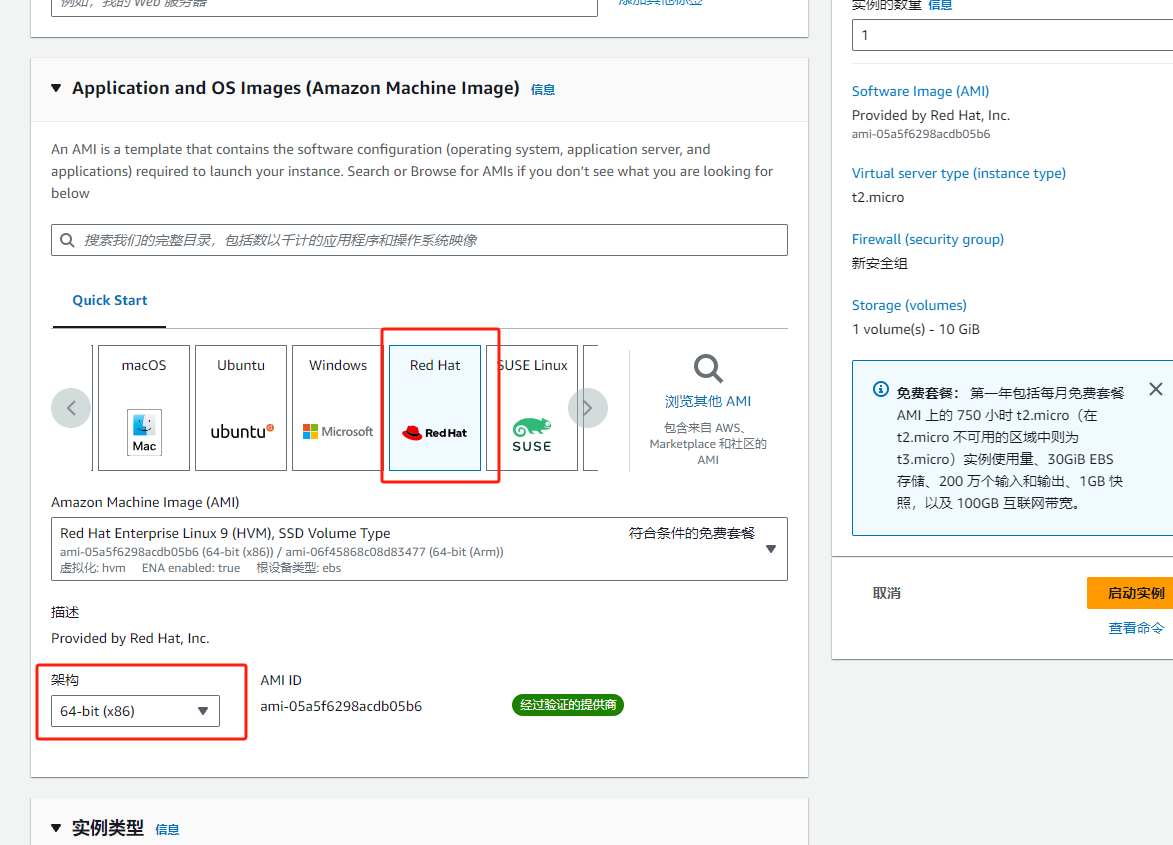Open the Firewall (security group) link
Viewport: 1173px width, 845px height.
click(x=928, y=239)
